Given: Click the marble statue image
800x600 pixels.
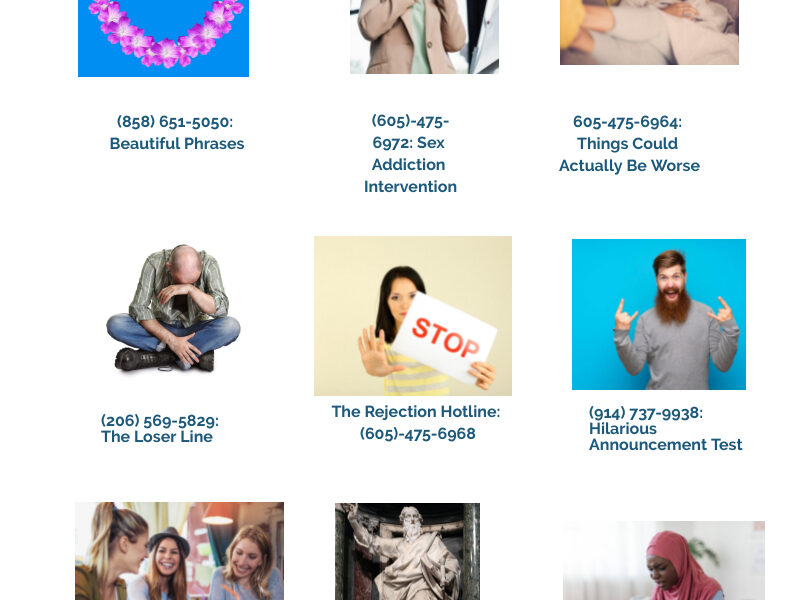Looking at the screenshot, I should point(407,552).
